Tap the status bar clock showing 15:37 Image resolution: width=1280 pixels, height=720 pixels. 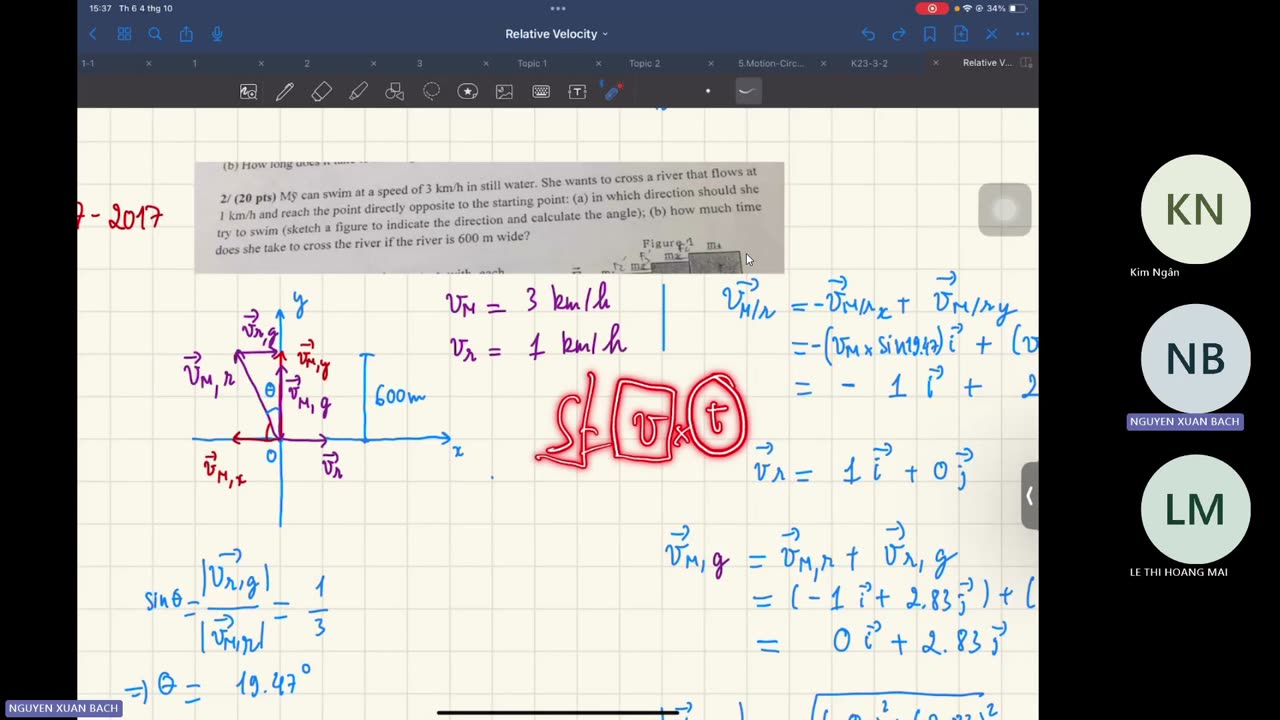[100, 8]
